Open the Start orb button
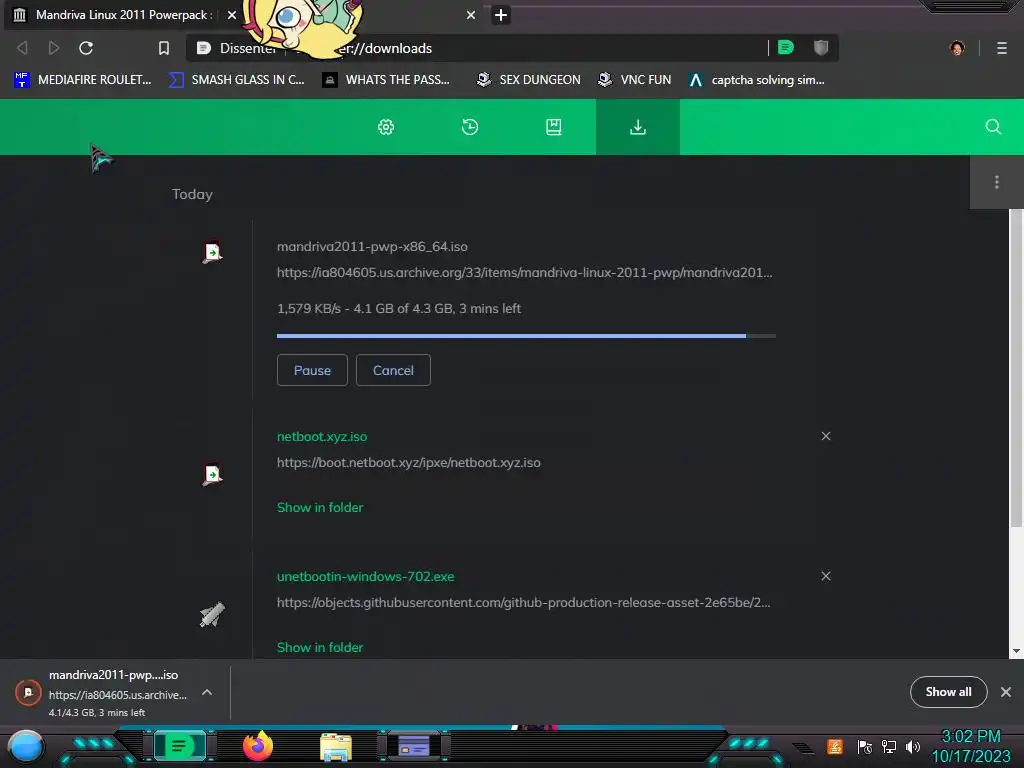This screenshot has width=1024, height=768. coord(26,747)
